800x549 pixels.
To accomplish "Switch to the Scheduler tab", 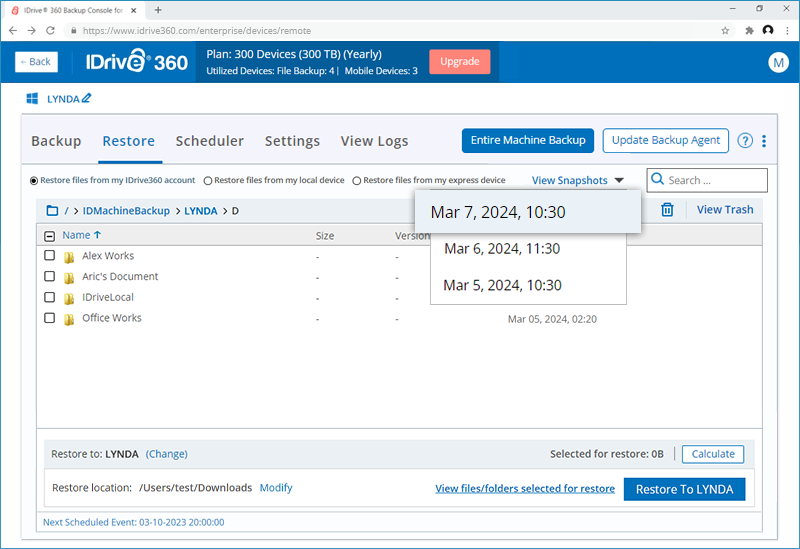I will (x=209, y=141).
